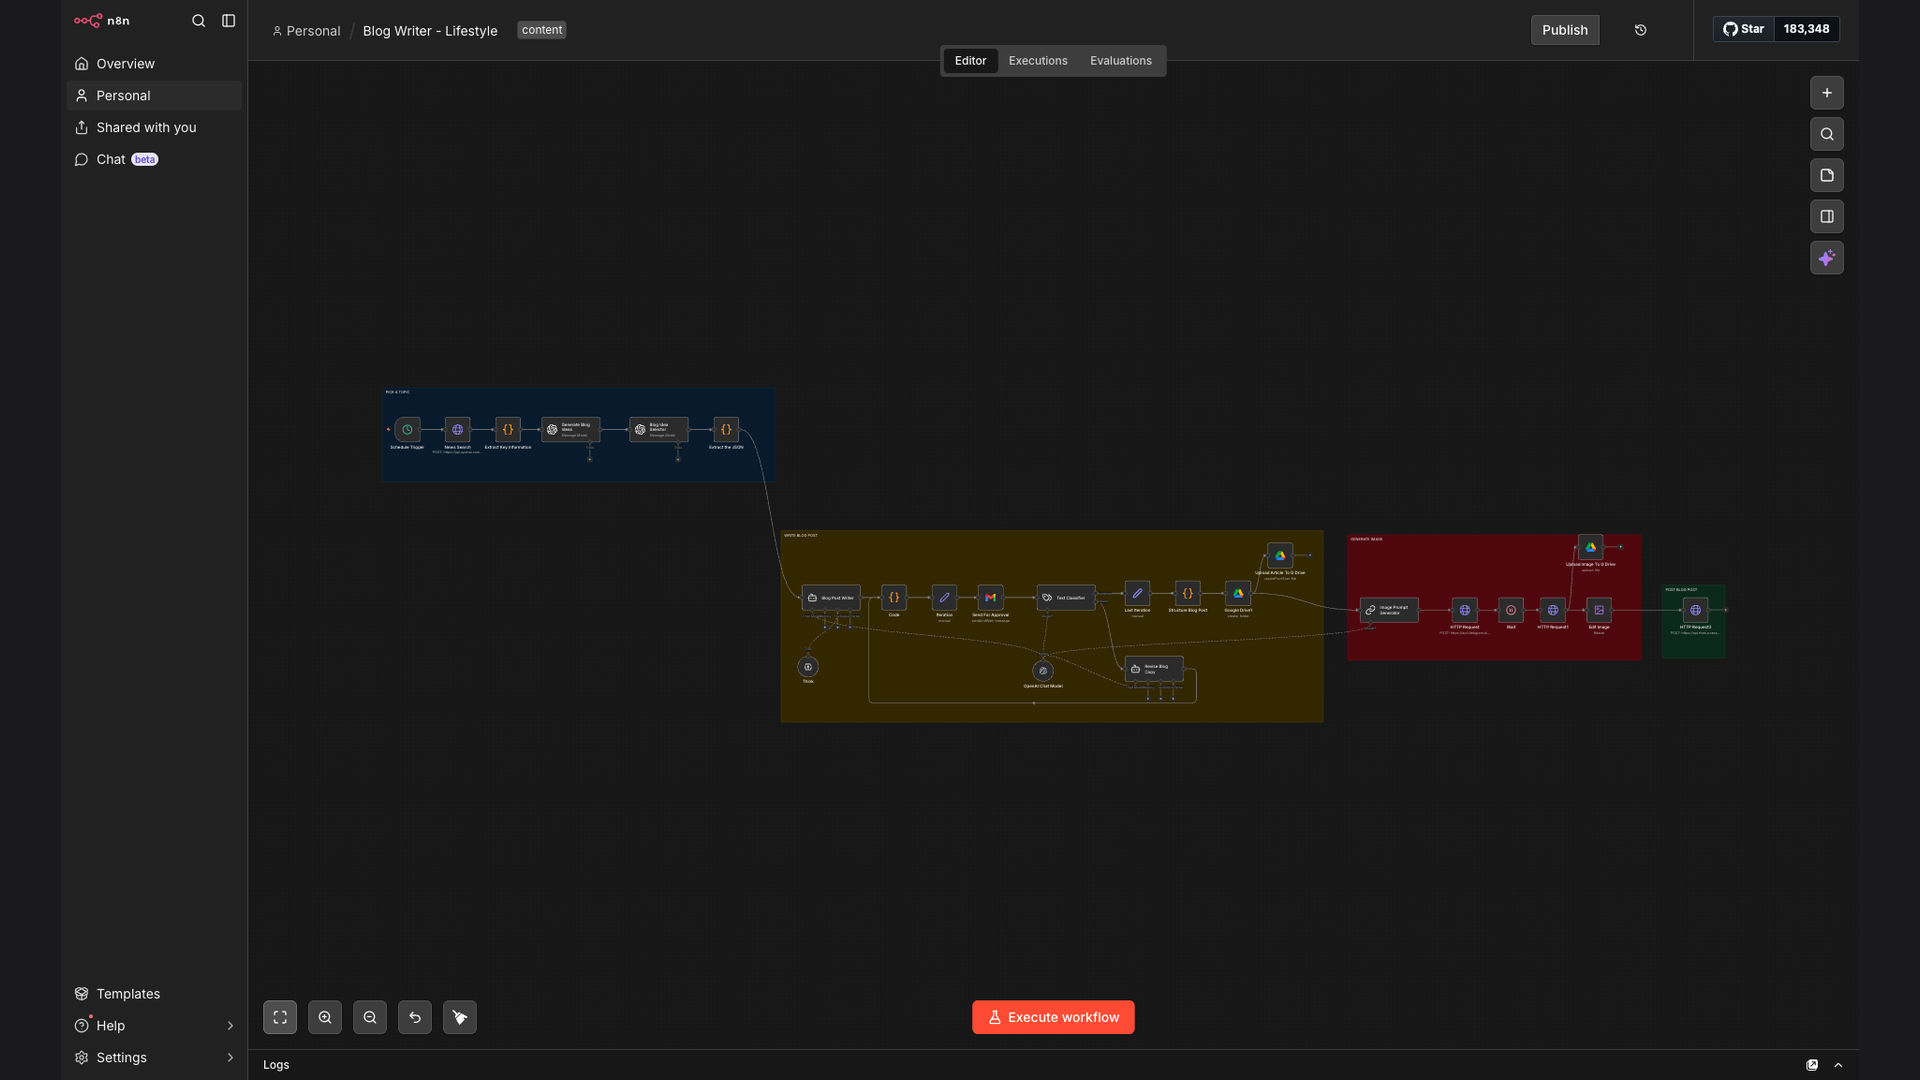
Task: Open Templates from the sidebar
Action: (154, 994)
